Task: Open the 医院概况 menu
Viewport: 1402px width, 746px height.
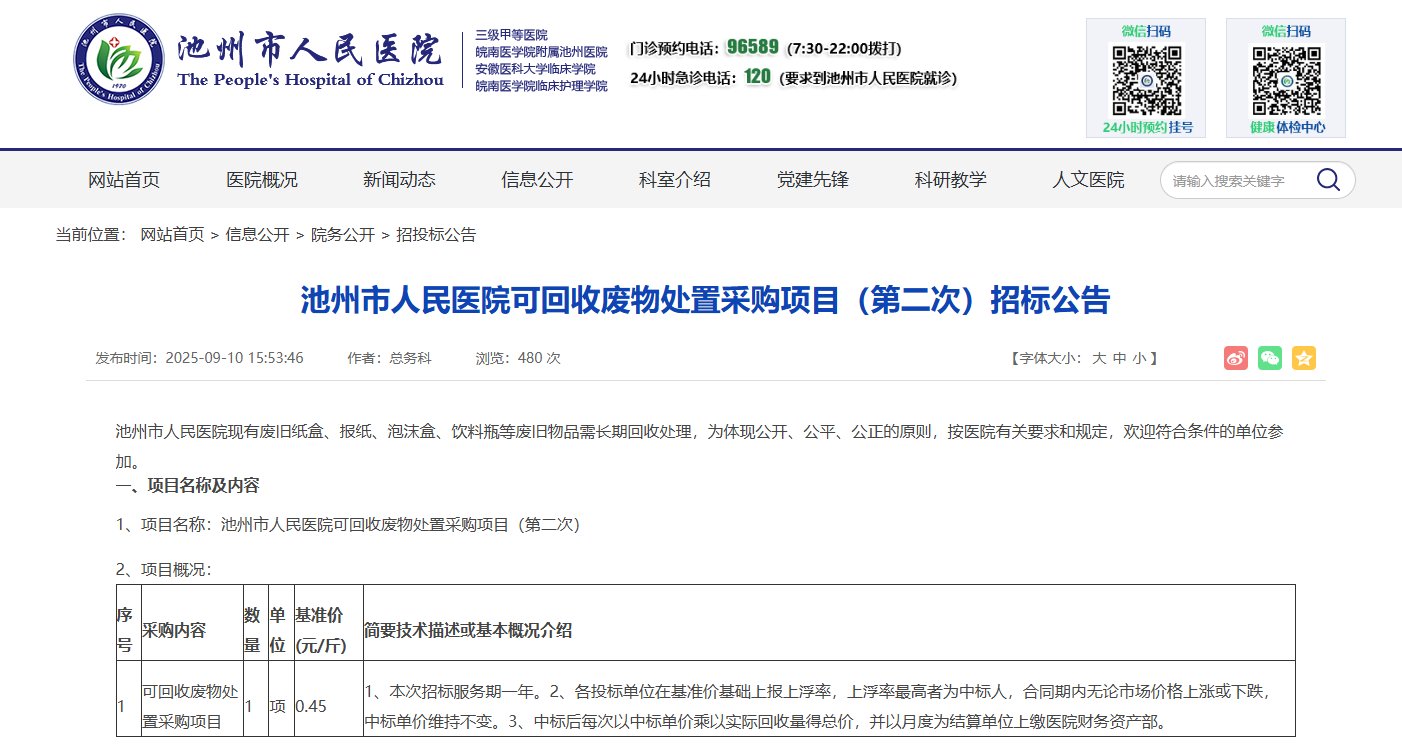Action: point(262,180)
